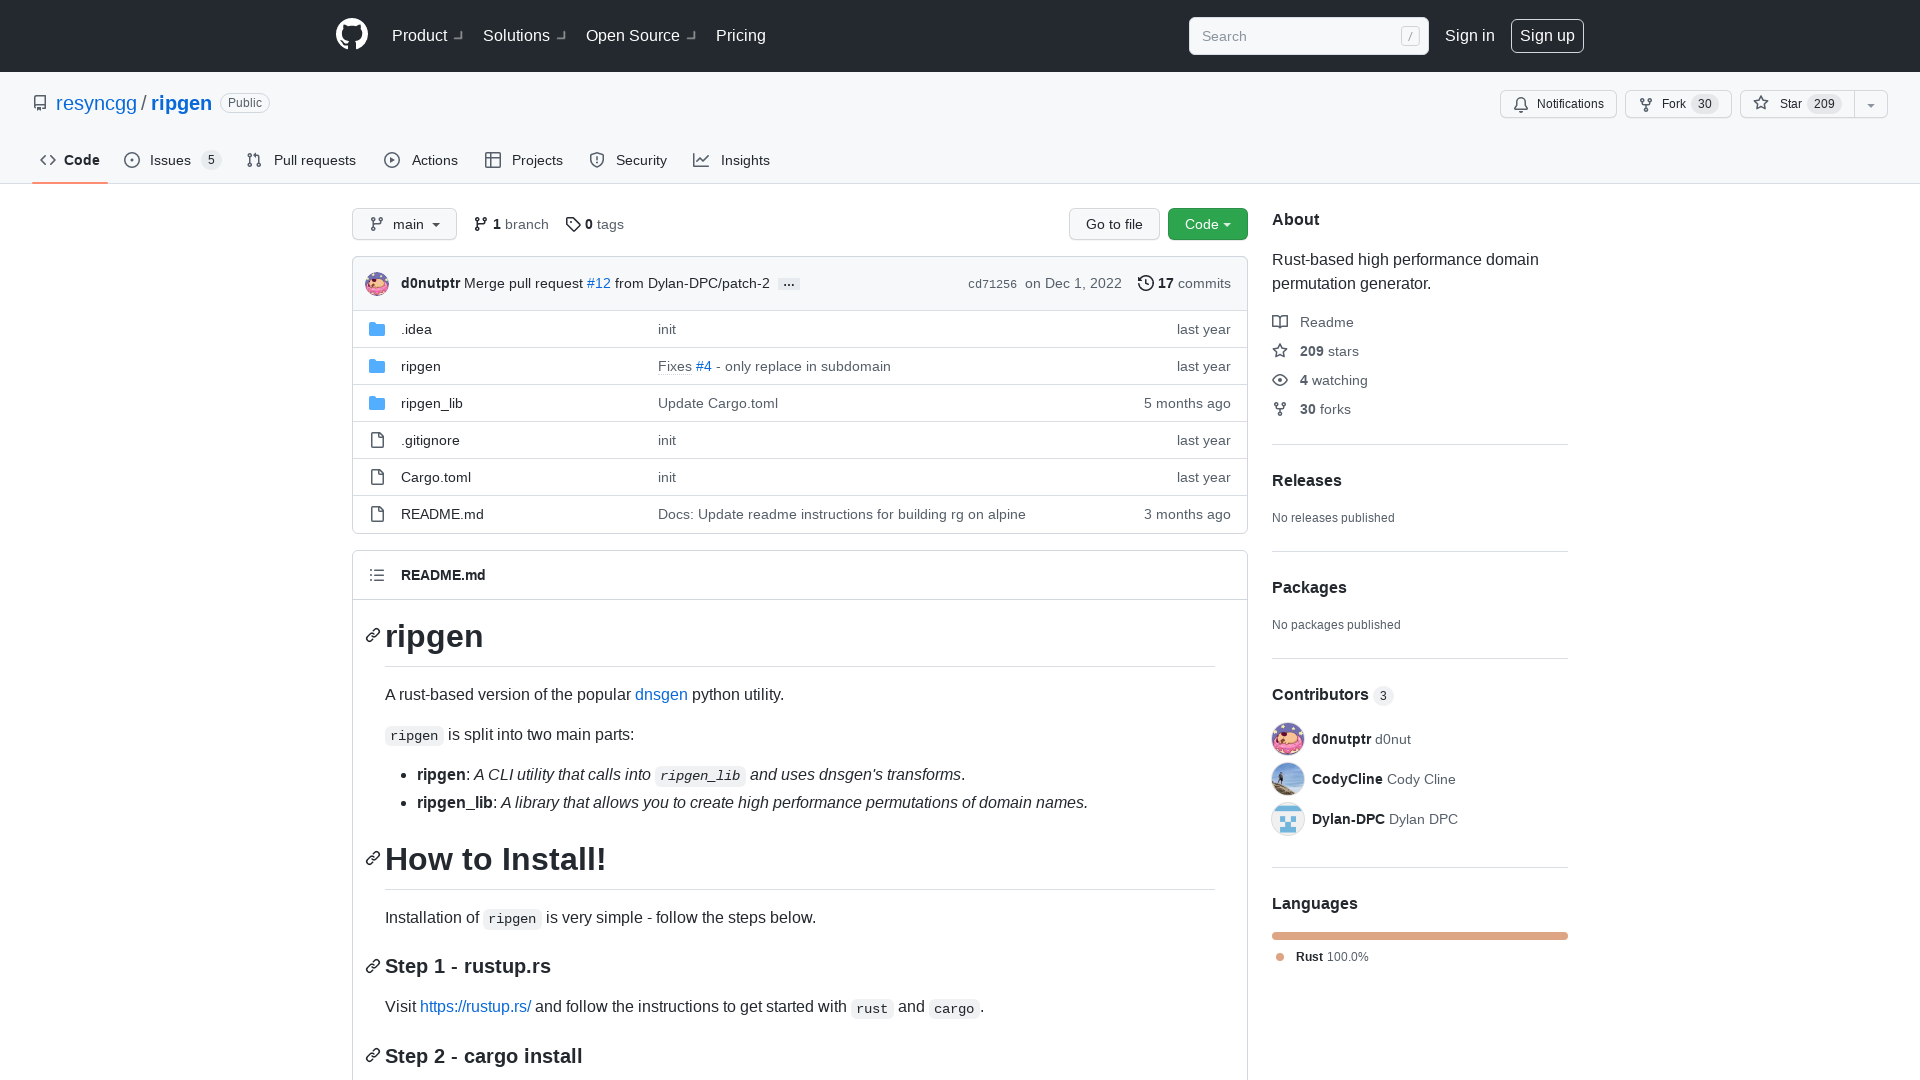Open the Security tab

(628, 160)
